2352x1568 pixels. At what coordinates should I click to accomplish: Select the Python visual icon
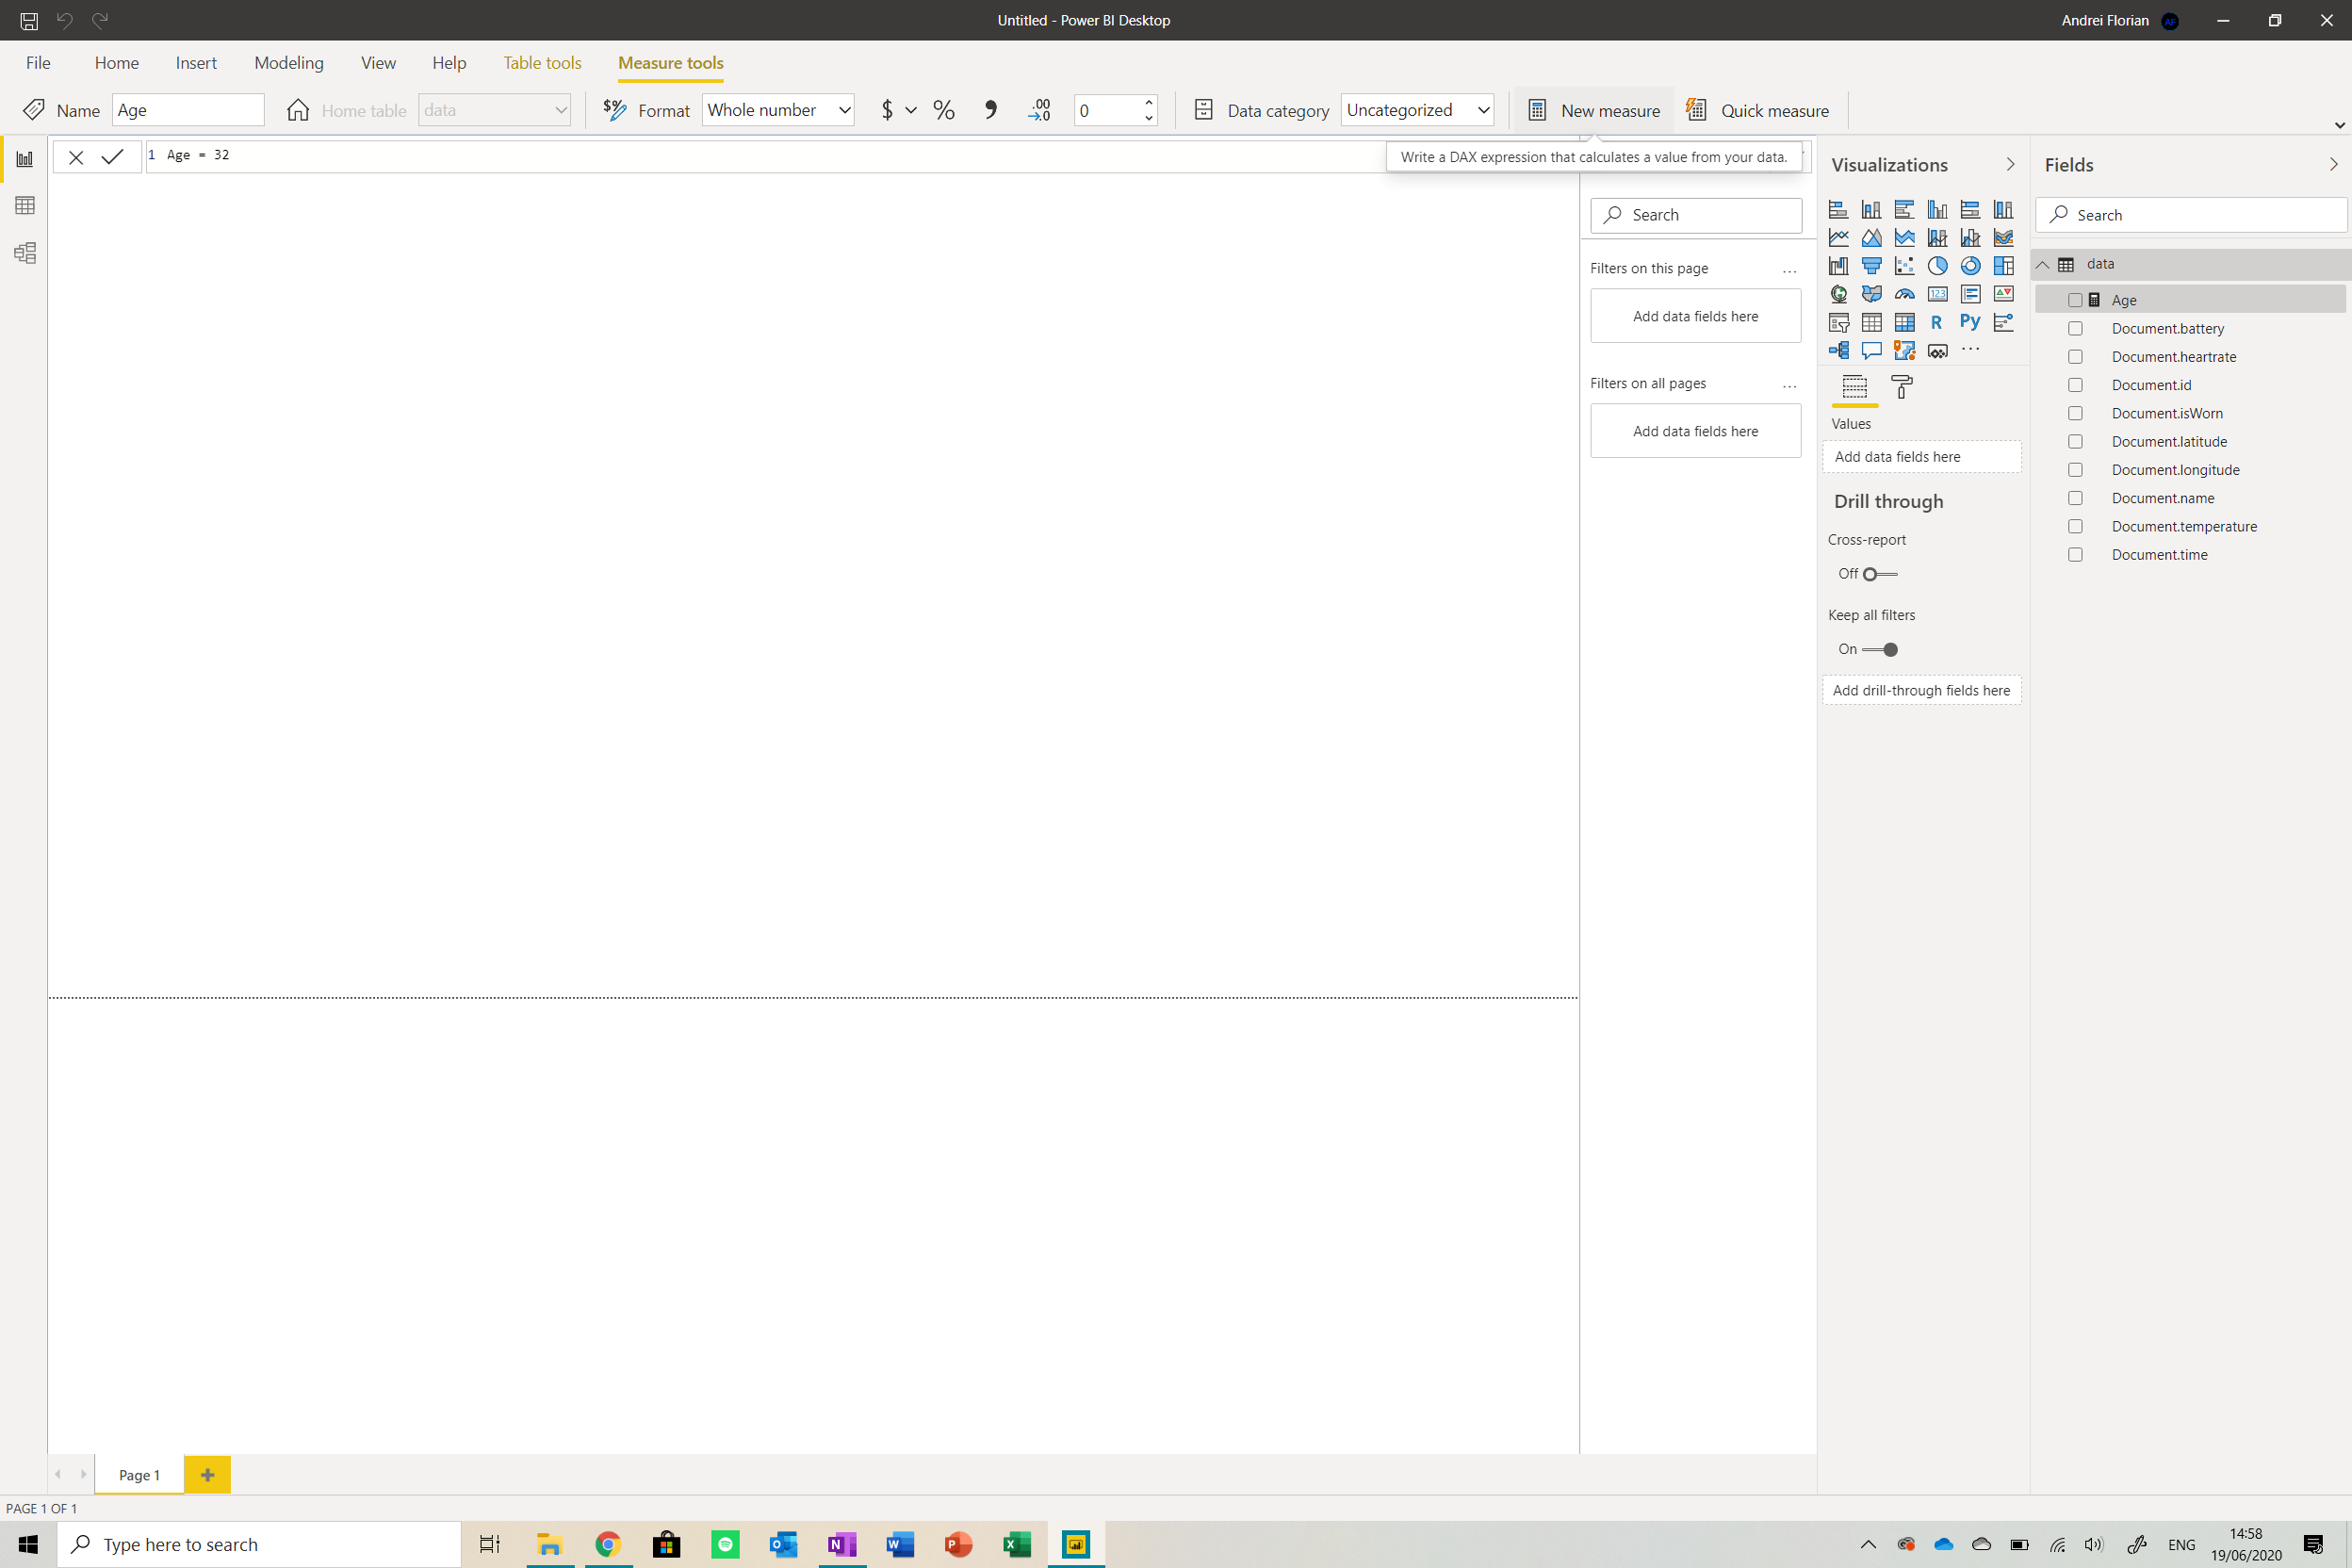(x=1969, y=322)
